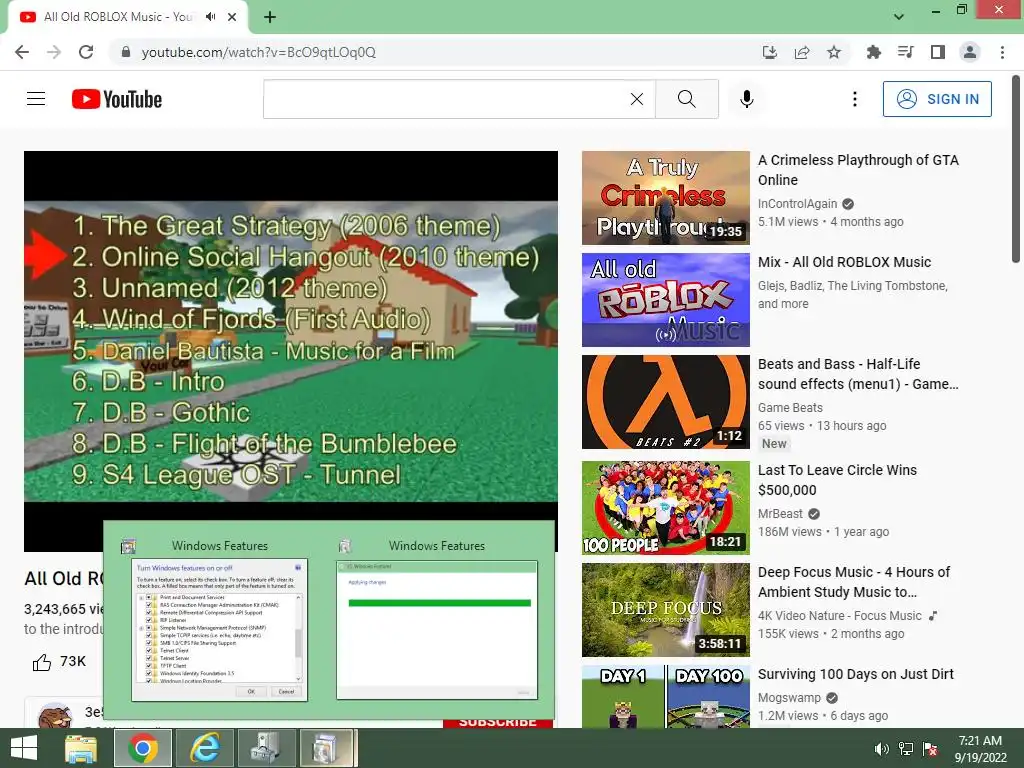Viewport: 1024px width, 768px height.
Task: Close the All Old ROBLOX Music tab
Action: [x=232, y=17]
